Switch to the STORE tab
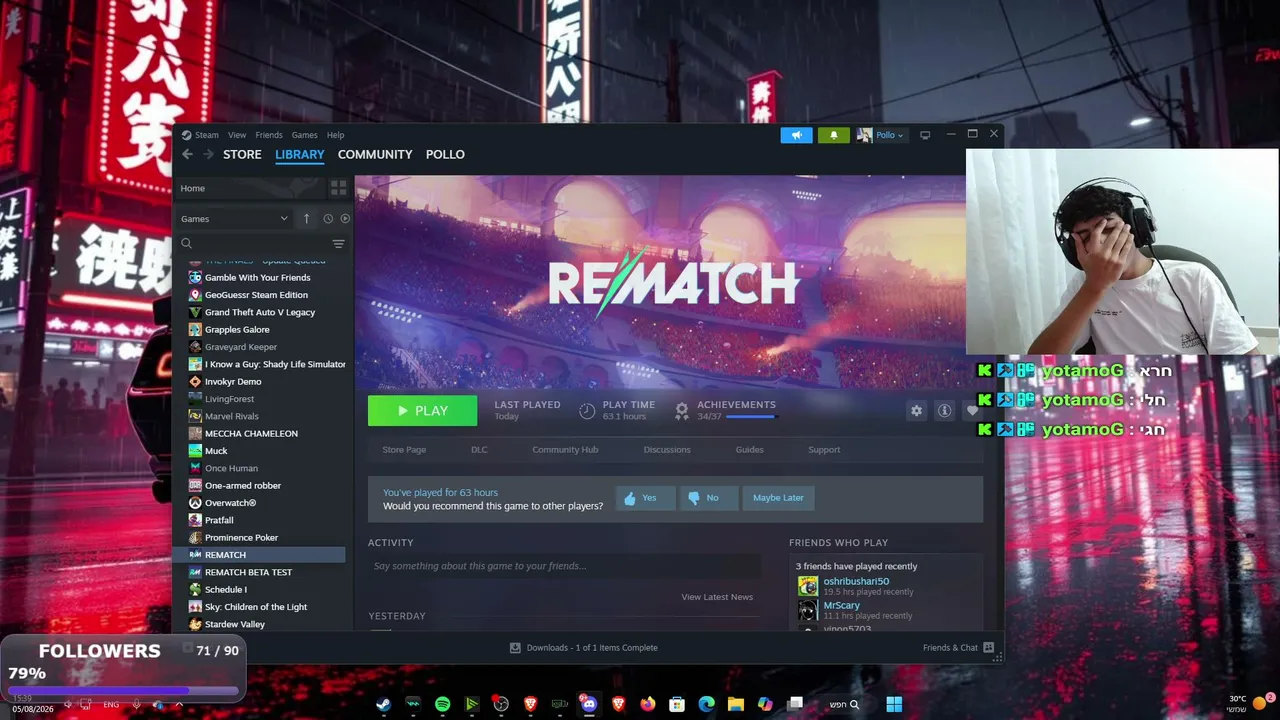 point(242,154)
